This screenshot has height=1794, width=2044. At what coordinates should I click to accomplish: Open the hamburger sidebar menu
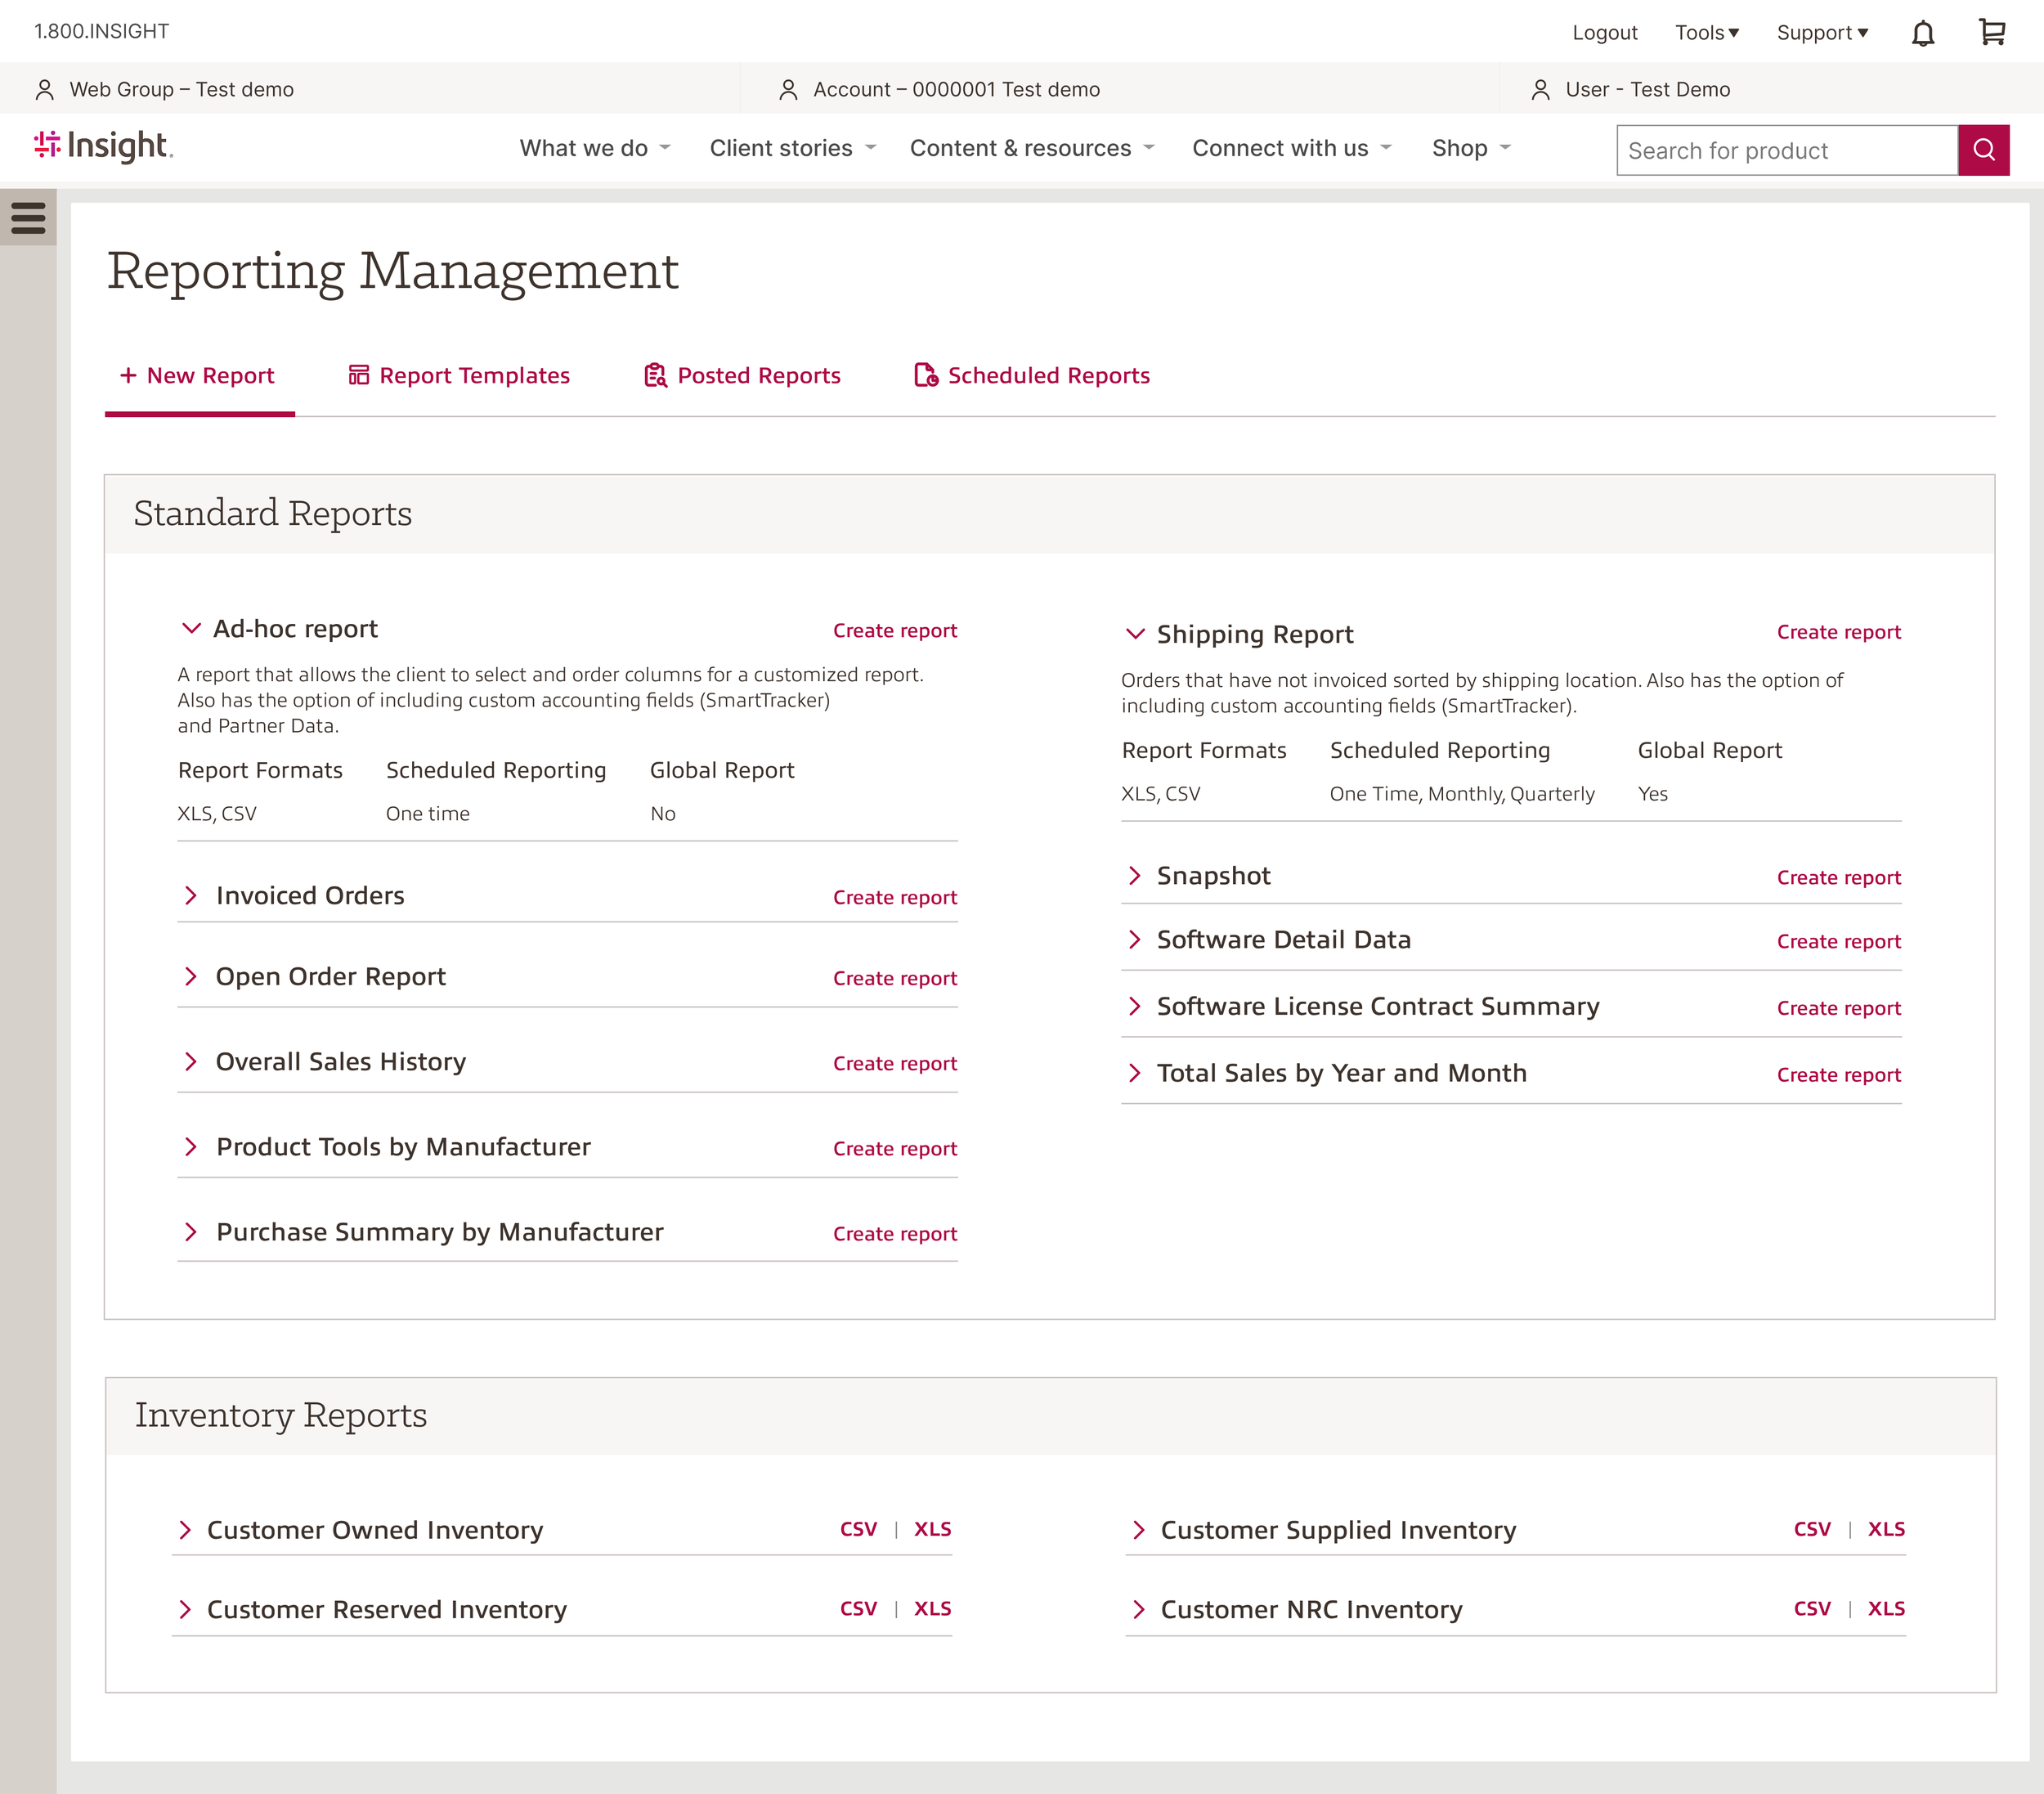click(x=28, y=217)
